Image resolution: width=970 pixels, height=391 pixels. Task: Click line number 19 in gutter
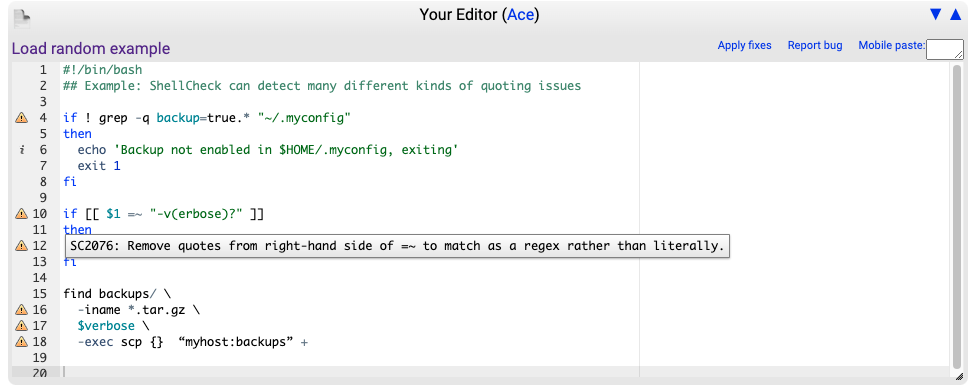(40, 358)
